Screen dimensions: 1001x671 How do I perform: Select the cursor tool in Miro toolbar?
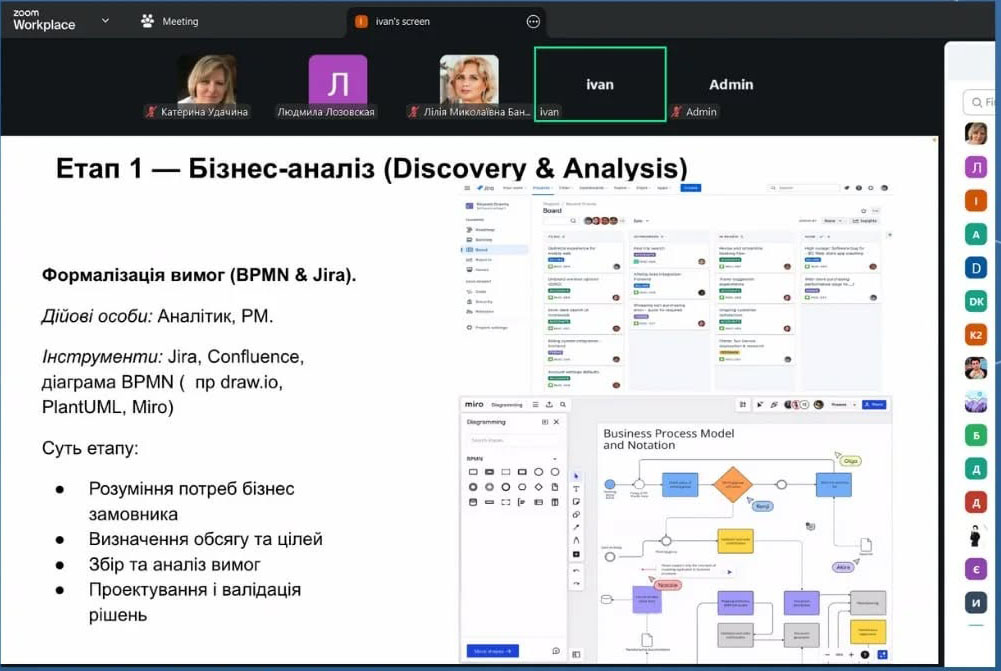(x=576, y=475)
